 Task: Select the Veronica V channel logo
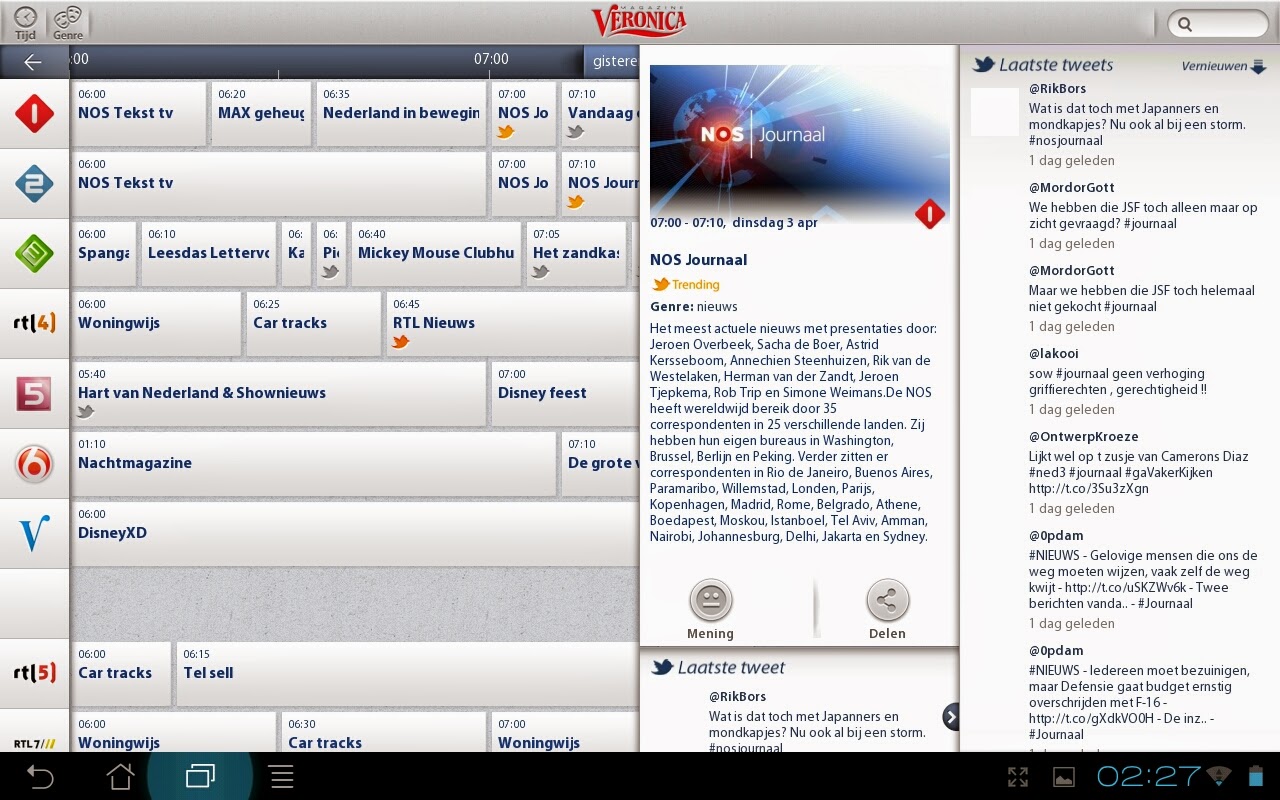(x=34, y=534)
